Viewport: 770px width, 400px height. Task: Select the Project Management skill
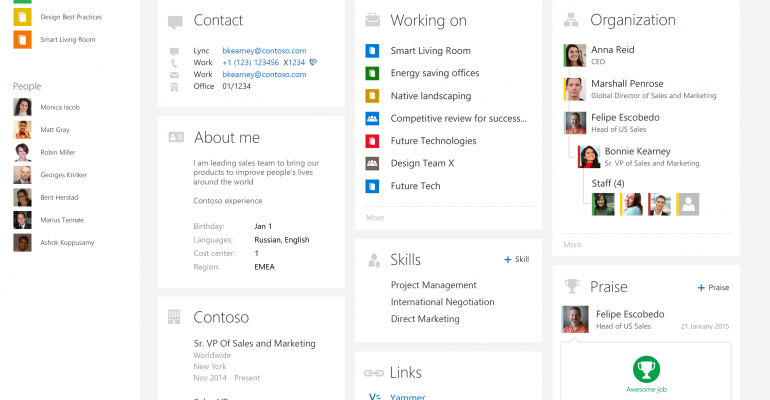click(x=434, y=285)
